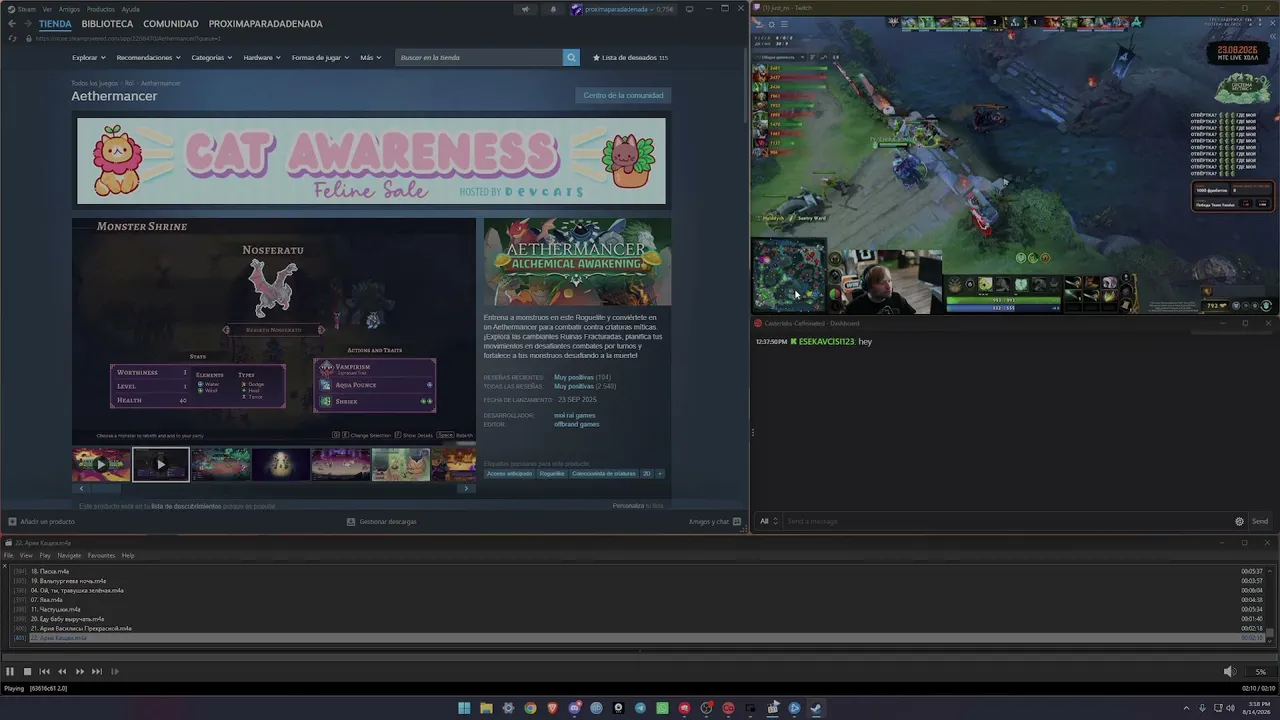Open the Play menu in the audio player
Screen dimensions: 1280x720
pyautogui.click(x=45, y=556)
